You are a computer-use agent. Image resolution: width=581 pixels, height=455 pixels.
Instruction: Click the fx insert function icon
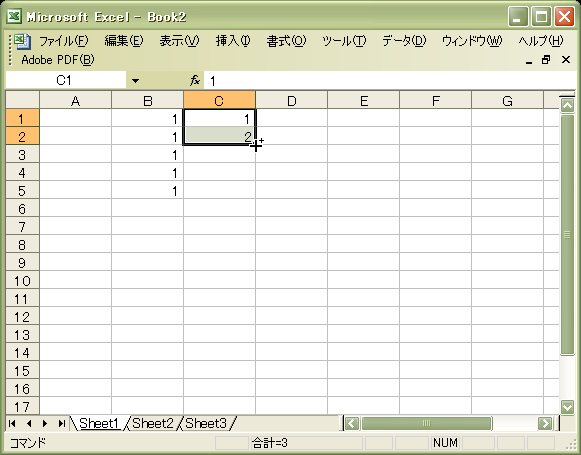[x=195, y=80]
